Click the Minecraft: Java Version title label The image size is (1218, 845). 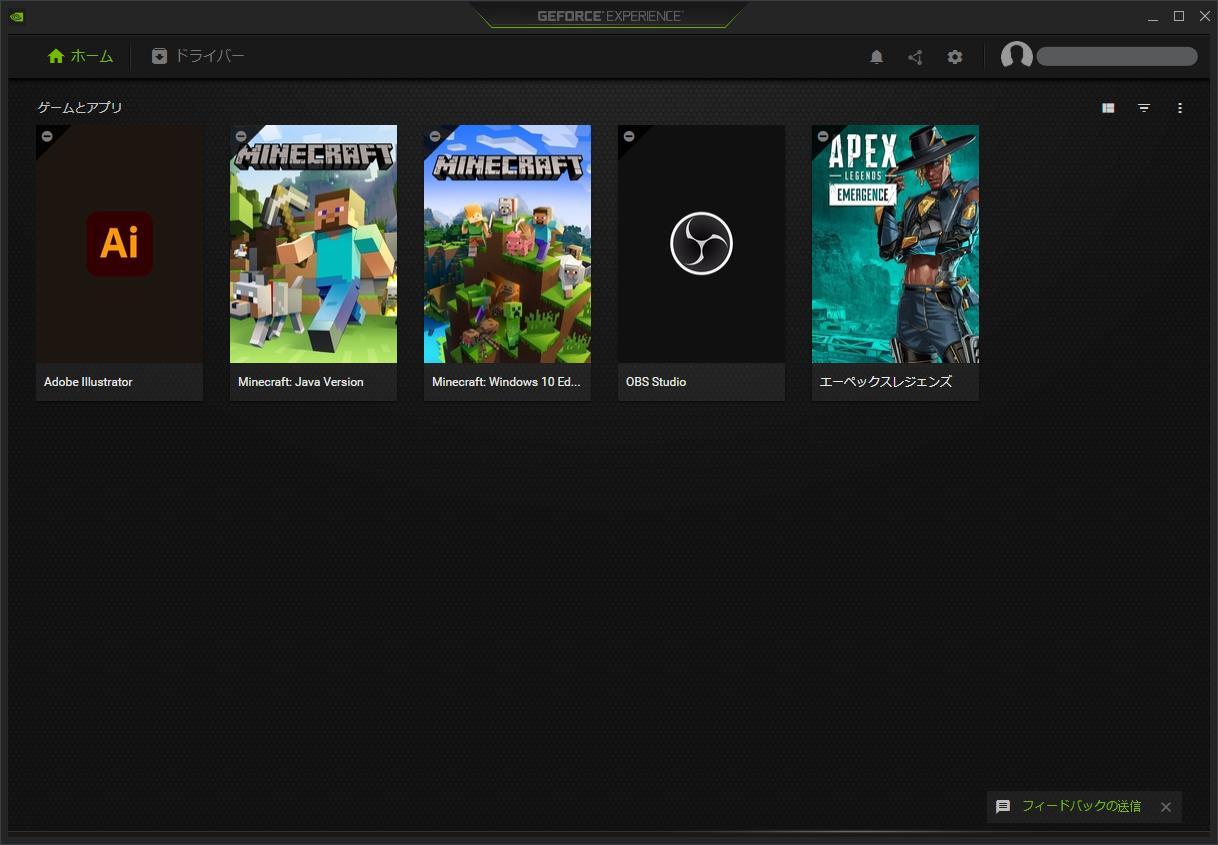tap(301, 382)
